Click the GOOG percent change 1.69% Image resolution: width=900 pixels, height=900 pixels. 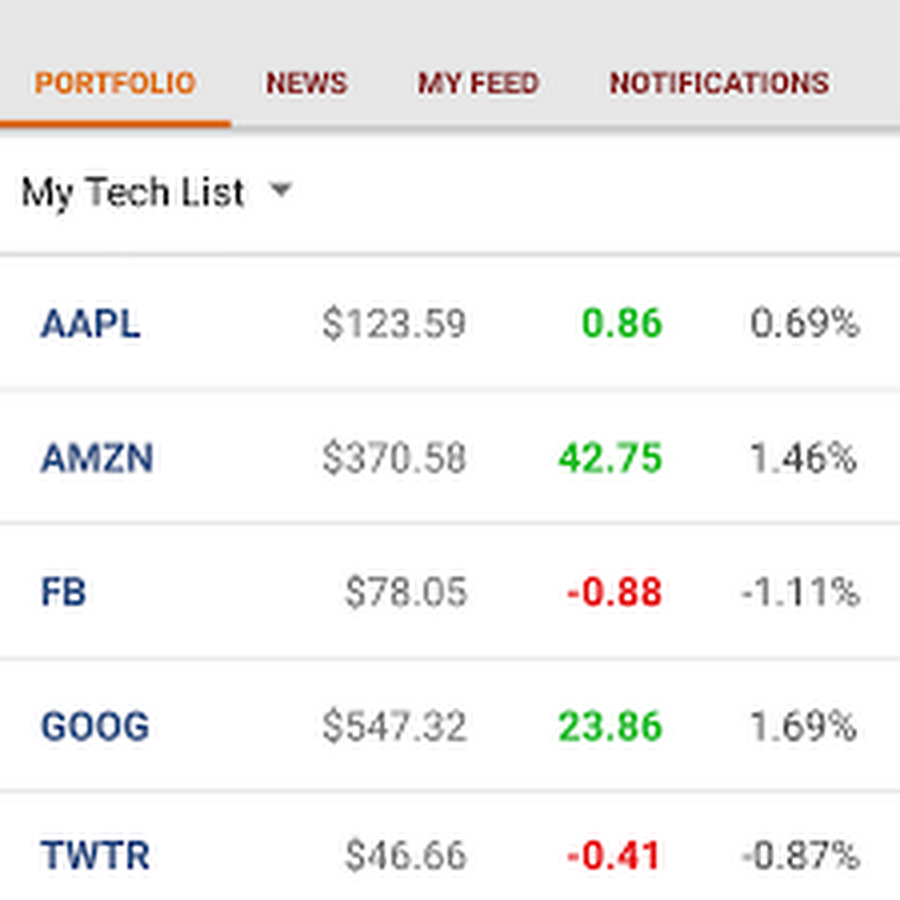pos(803,726)
